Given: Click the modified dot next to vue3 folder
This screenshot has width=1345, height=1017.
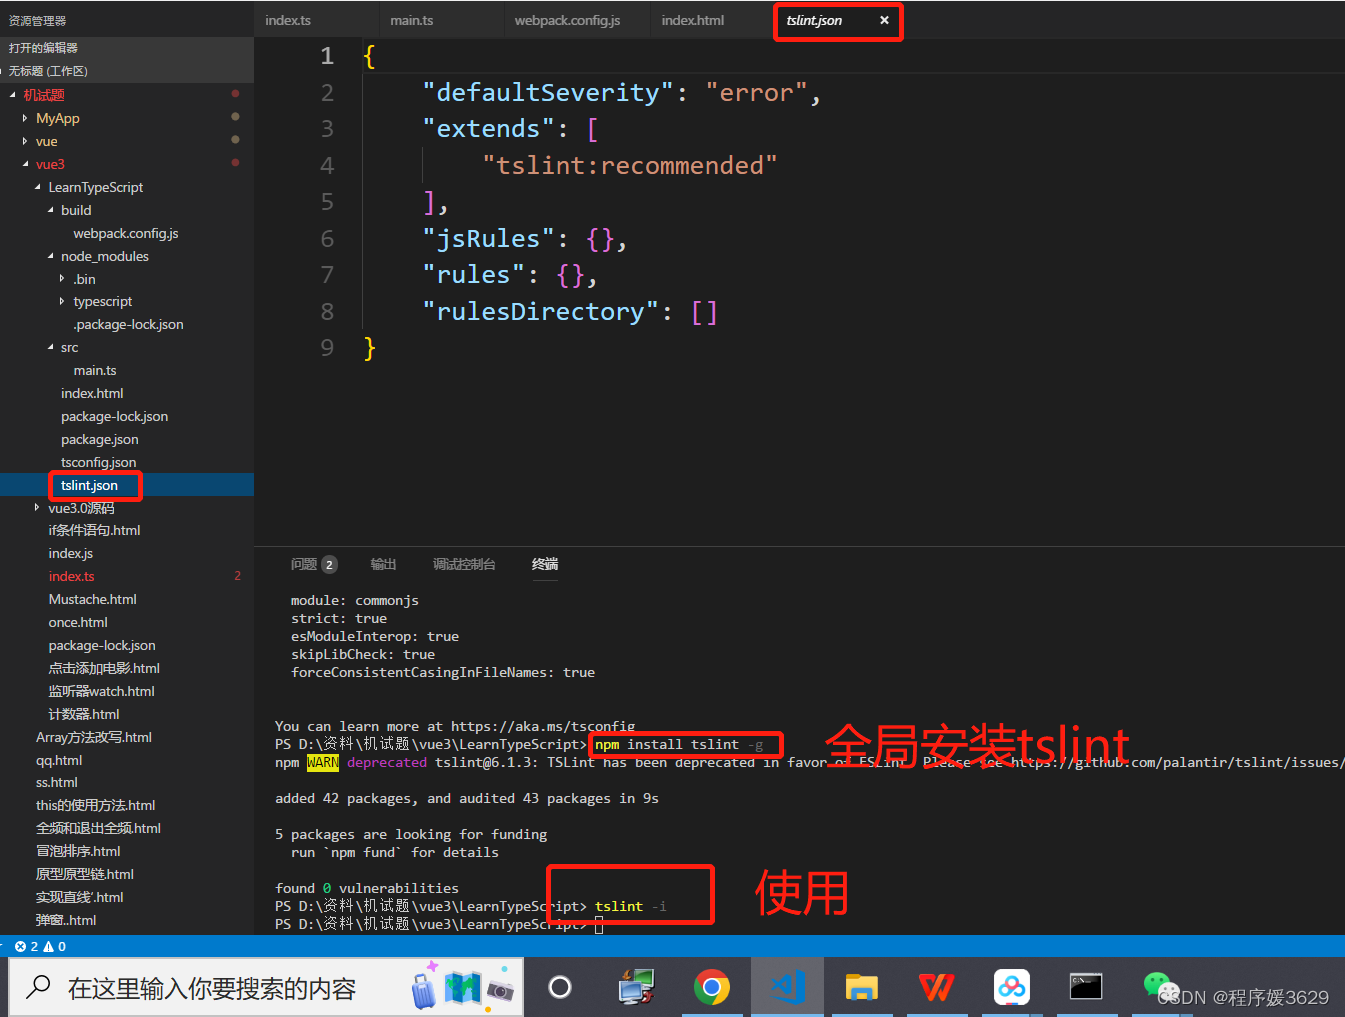Looking at the screenshot, I should 235,163.
